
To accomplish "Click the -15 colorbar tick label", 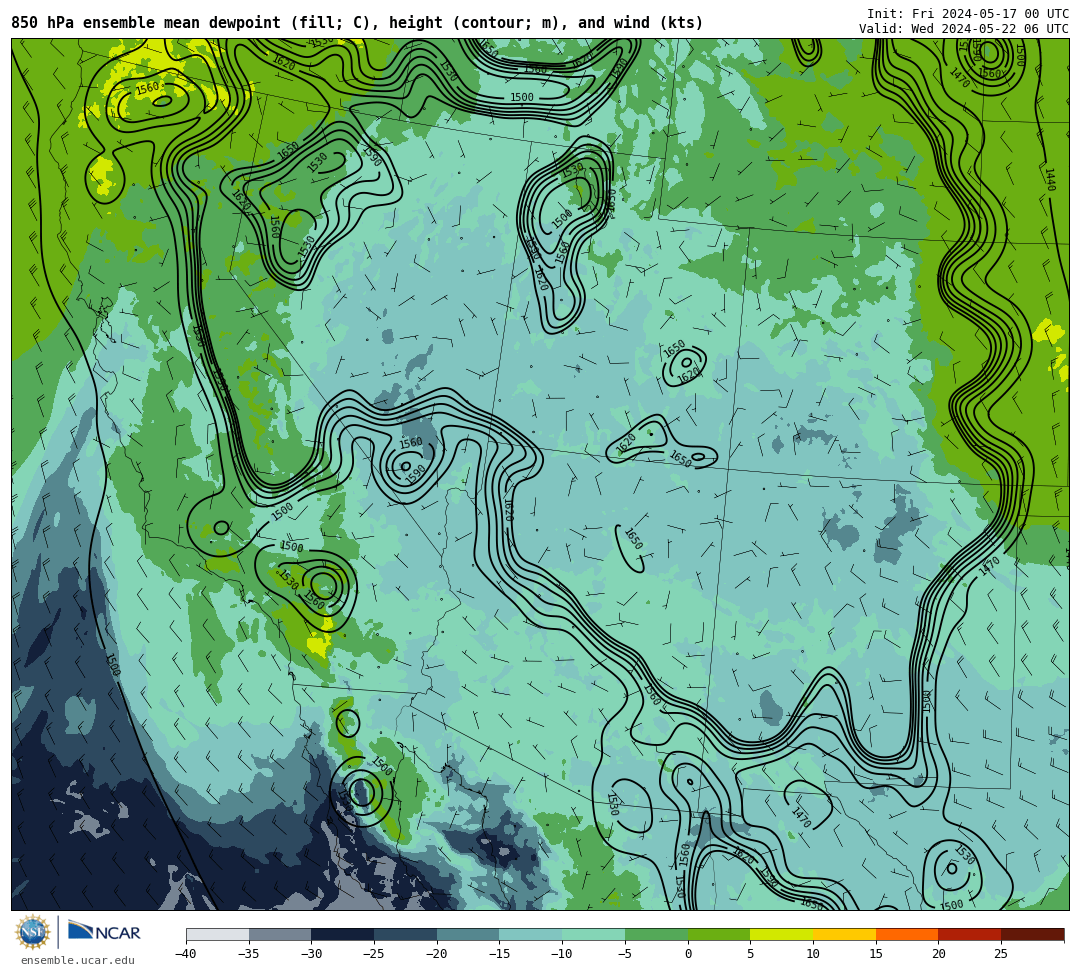I will [x=499, y=954].
